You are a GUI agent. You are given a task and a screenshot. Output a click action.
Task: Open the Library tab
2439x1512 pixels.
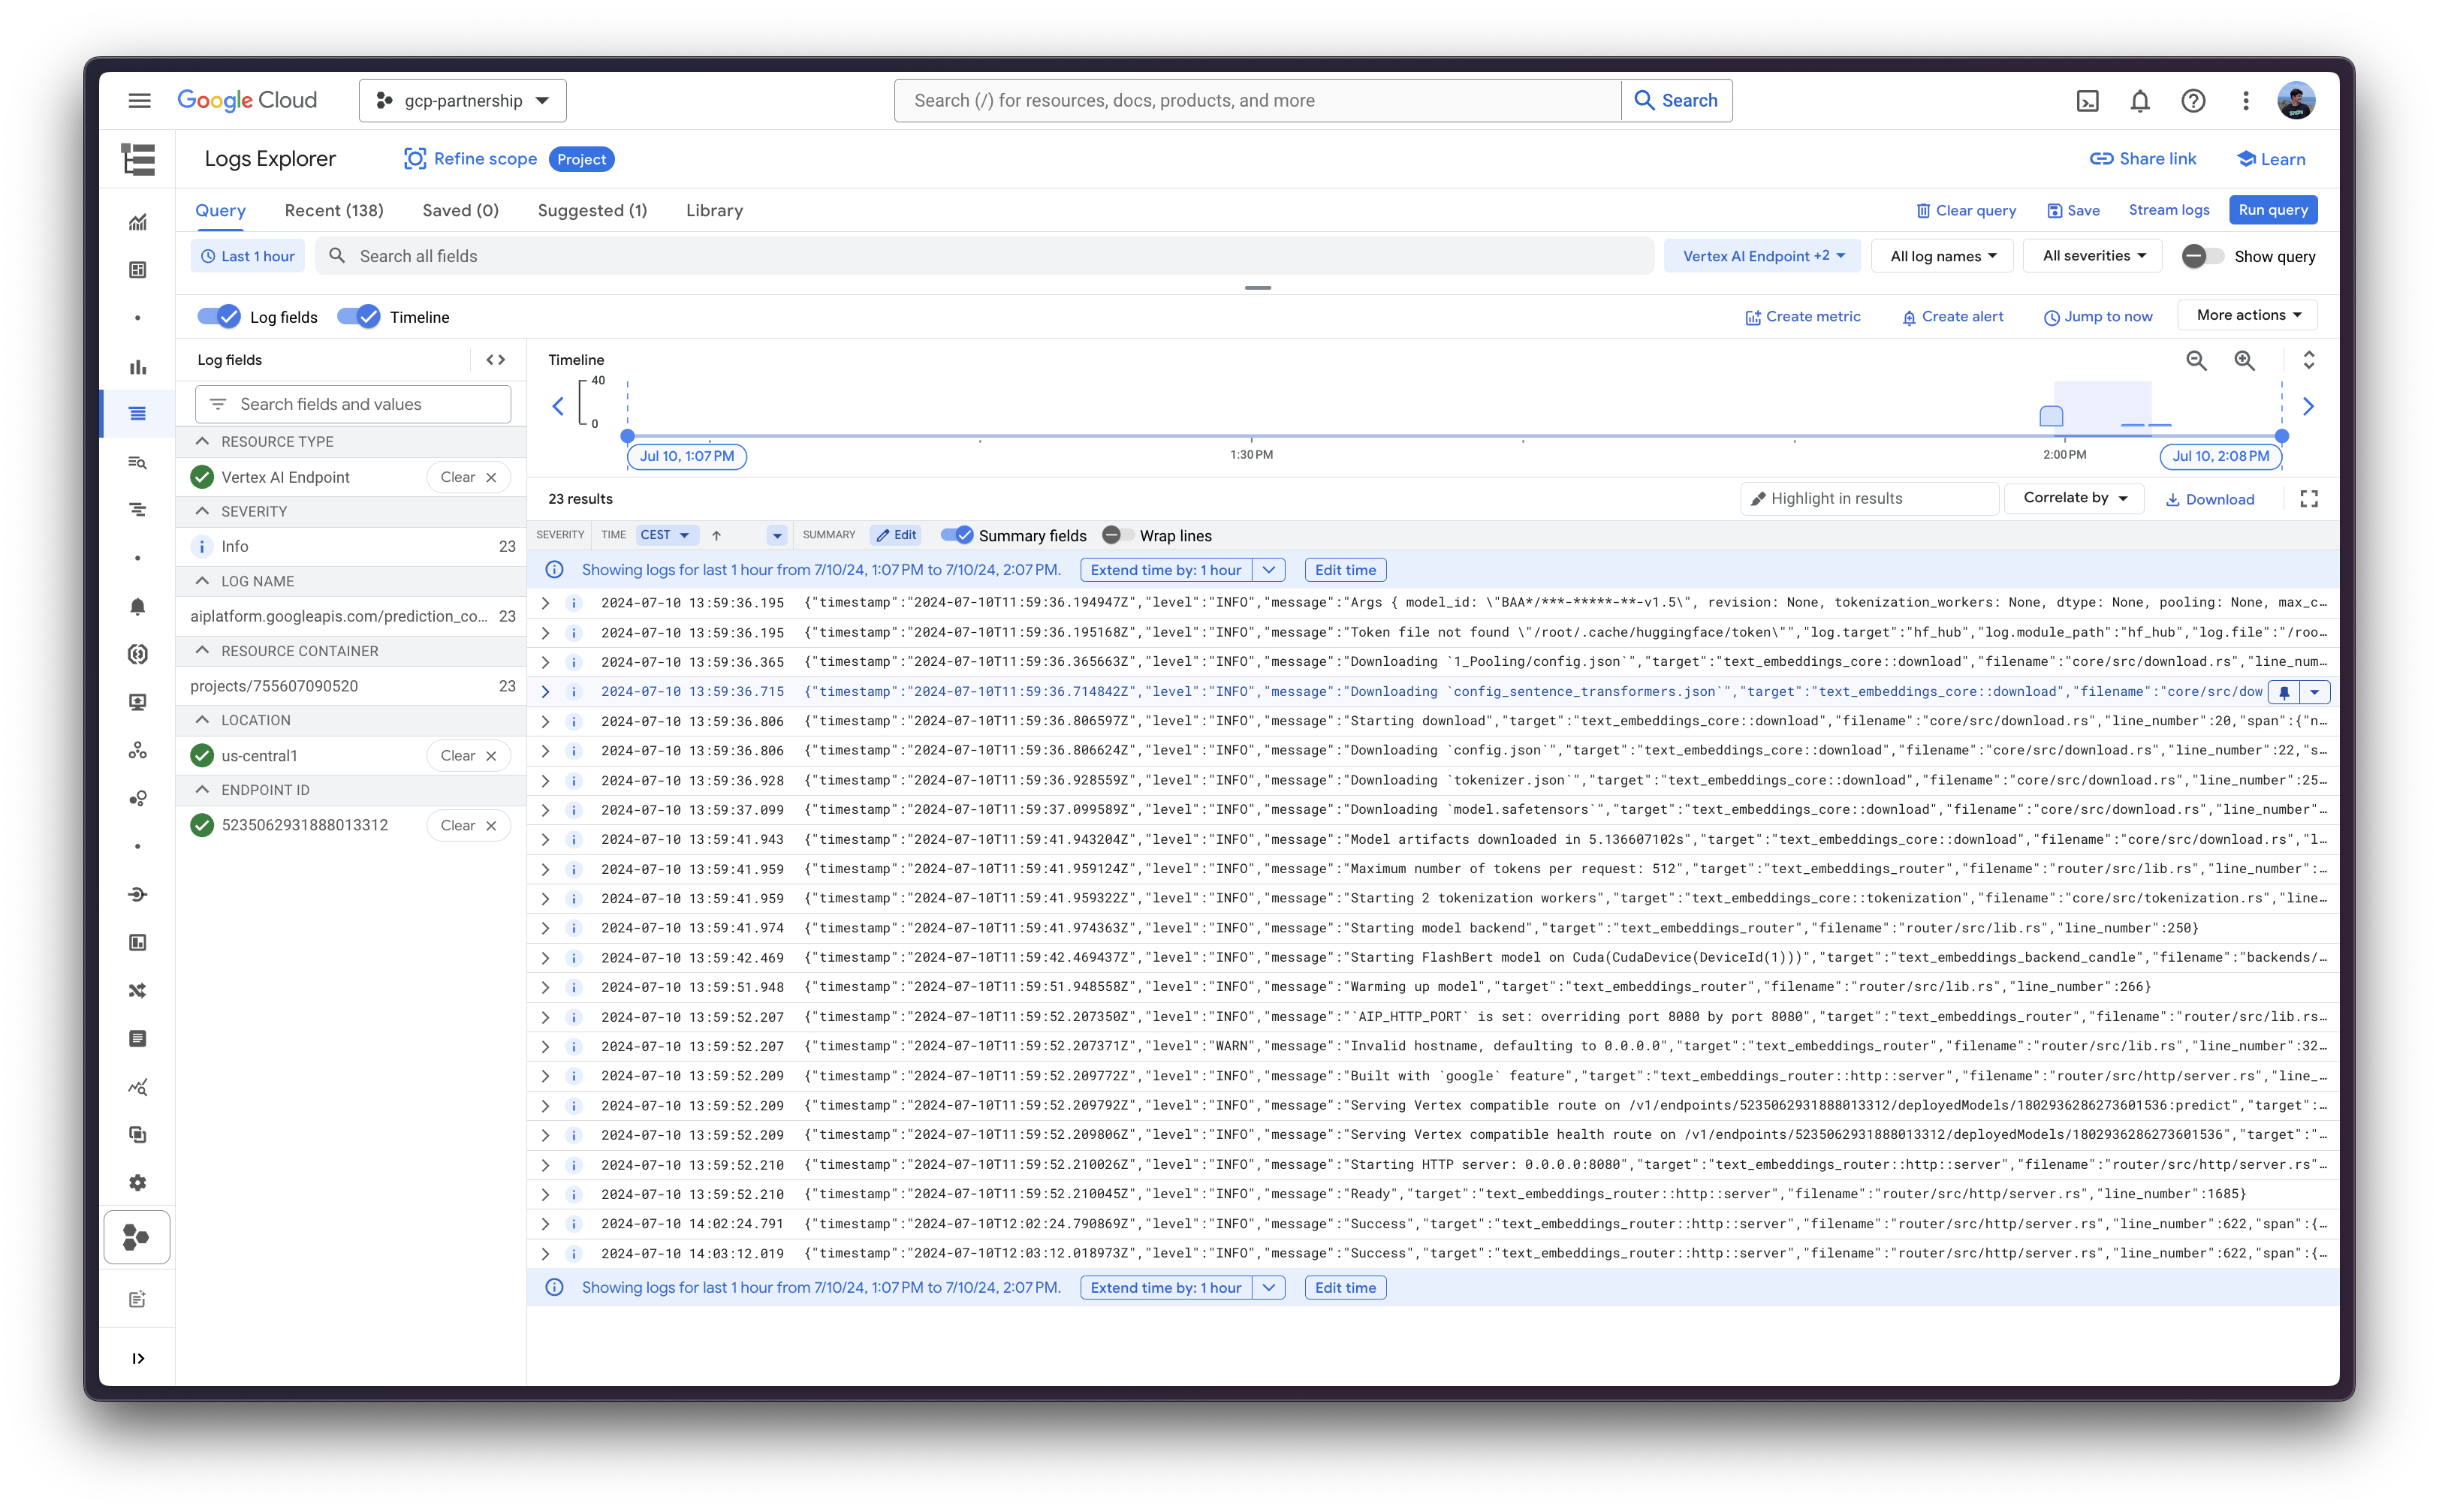[714, 211]
